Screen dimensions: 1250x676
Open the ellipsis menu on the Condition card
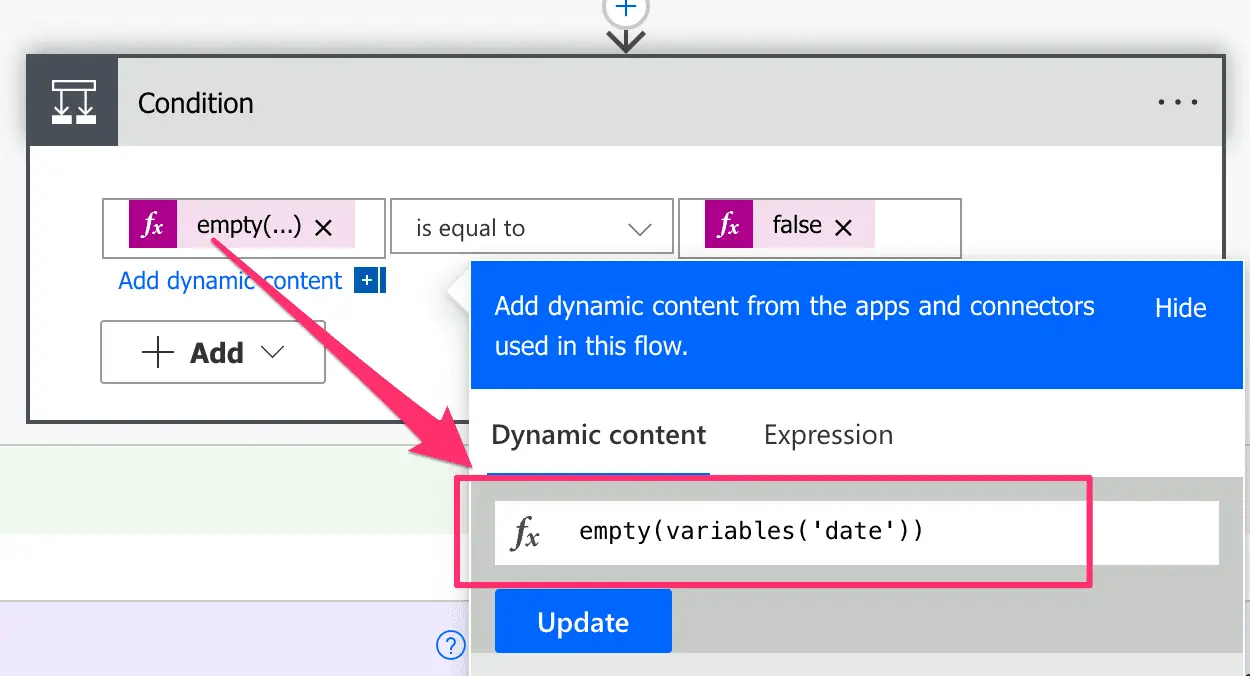(x=1178, y=101)
